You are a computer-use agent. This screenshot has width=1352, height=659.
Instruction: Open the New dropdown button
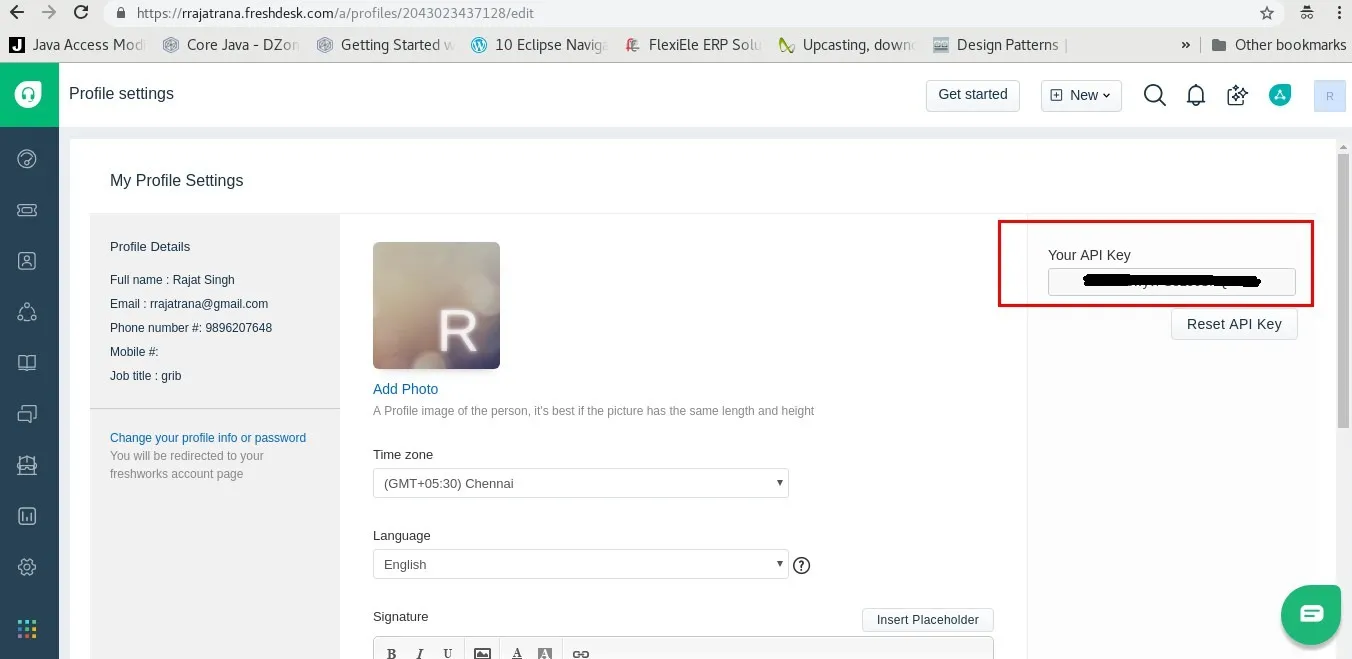coord(1081,95)
